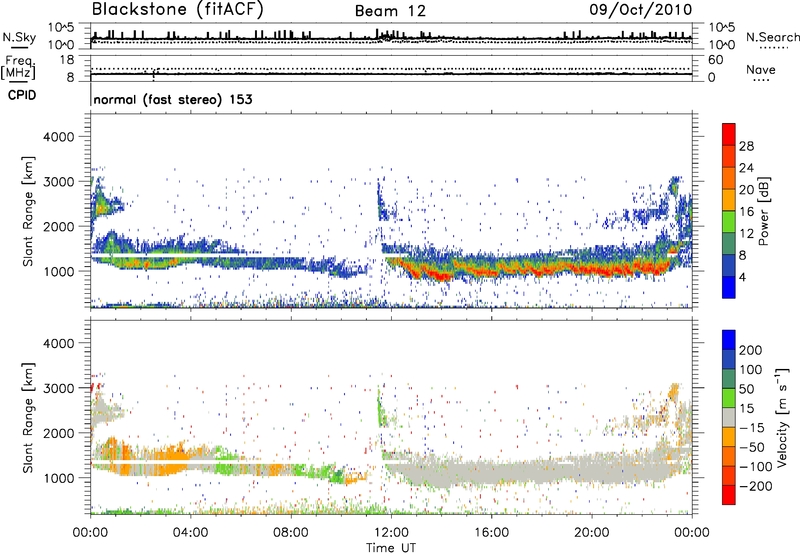The image size is (800, 554).
Task: Click the "1000" tick in the velocity panel
Action: [x=58, y=478]
